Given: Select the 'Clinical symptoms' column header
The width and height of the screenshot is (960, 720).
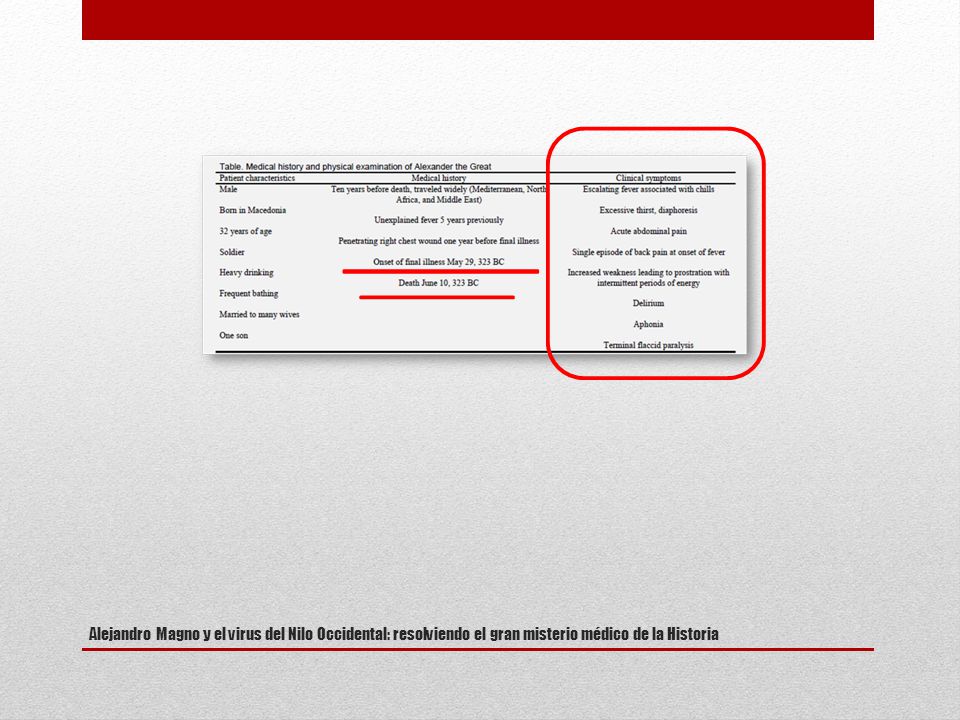Looking at the screenshot, I should click(648, 178).
